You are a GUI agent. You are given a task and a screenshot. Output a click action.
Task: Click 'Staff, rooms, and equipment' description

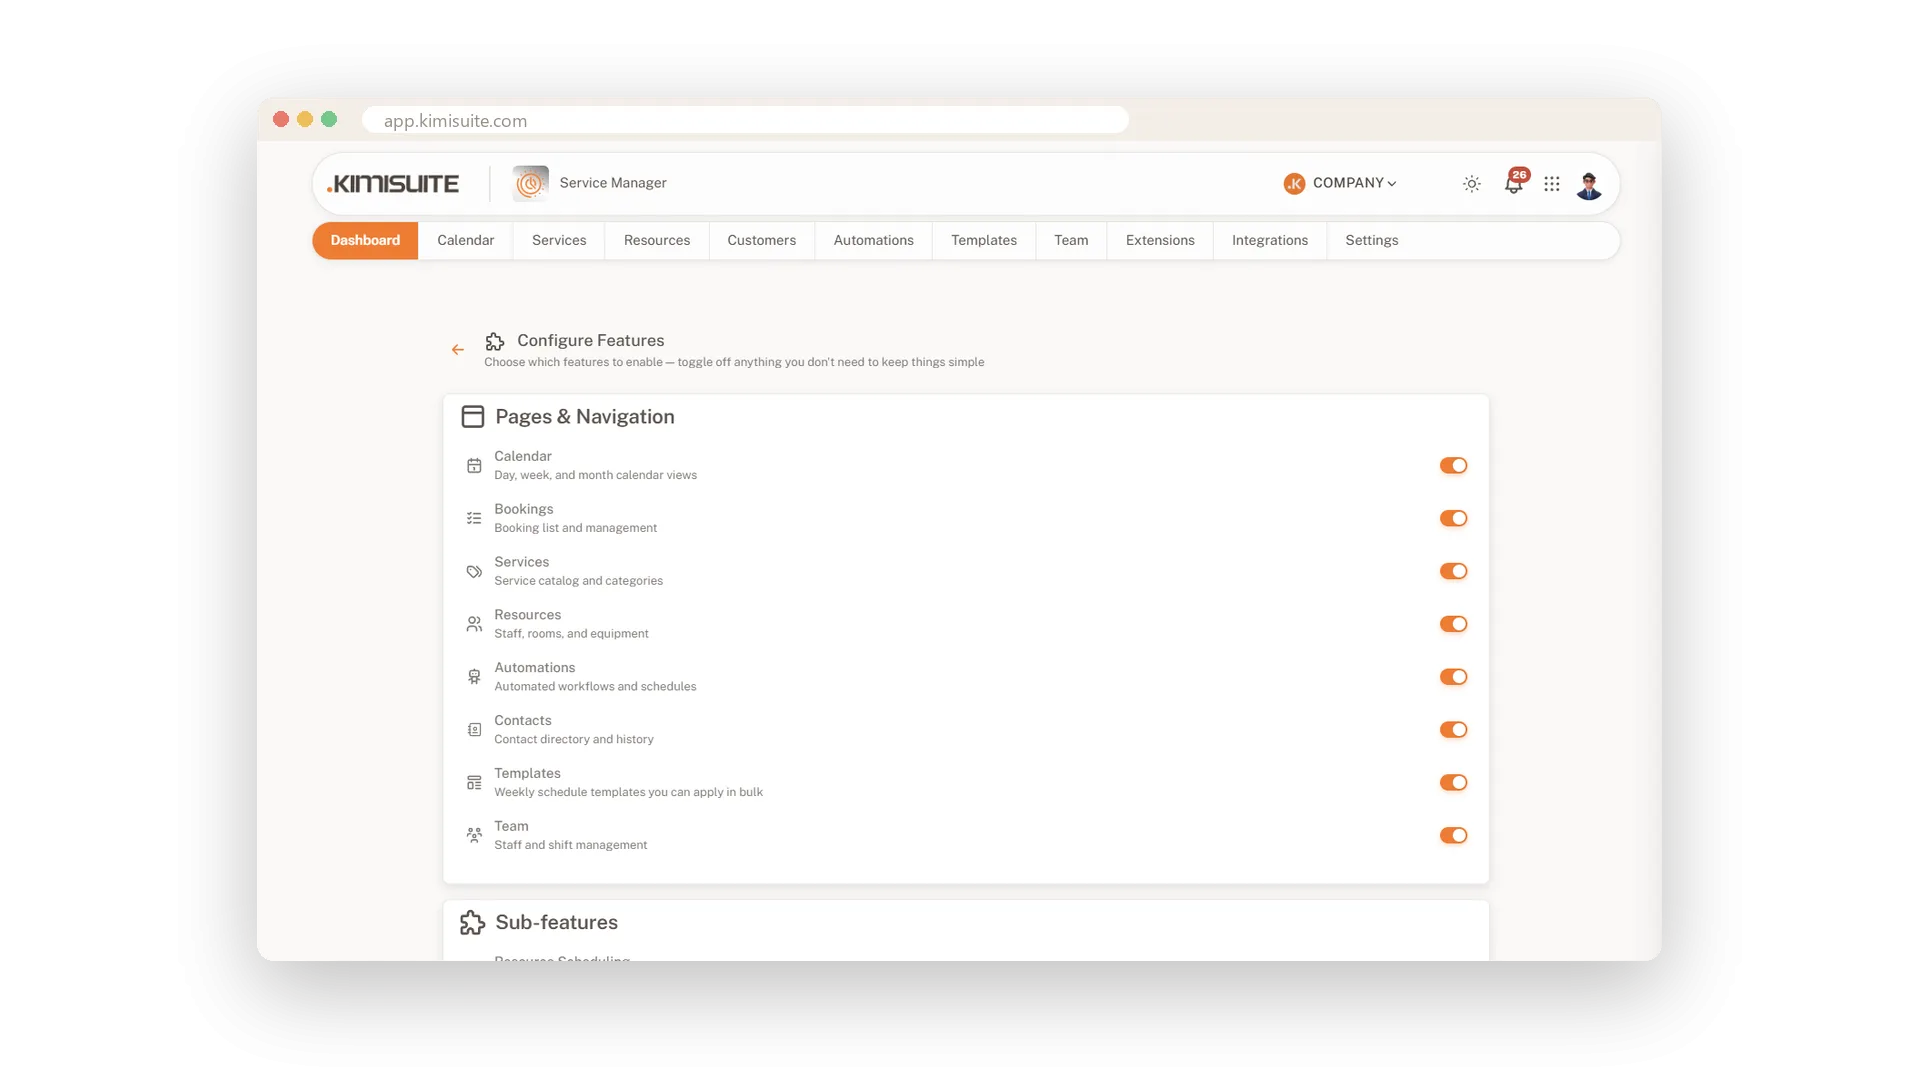pyautogui.click(x=571, y=634)
